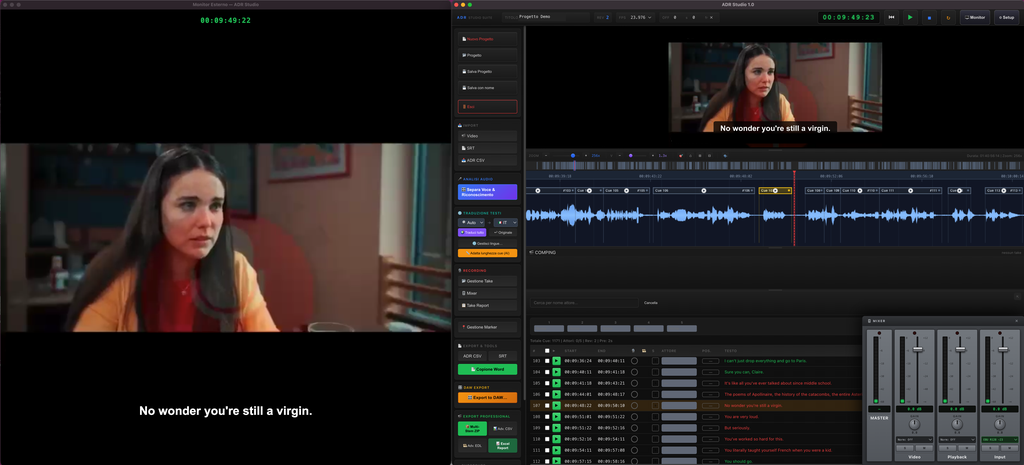Switch to Originale text
The width and height of the screenshot is (1024, 465).
coord(503,232)
